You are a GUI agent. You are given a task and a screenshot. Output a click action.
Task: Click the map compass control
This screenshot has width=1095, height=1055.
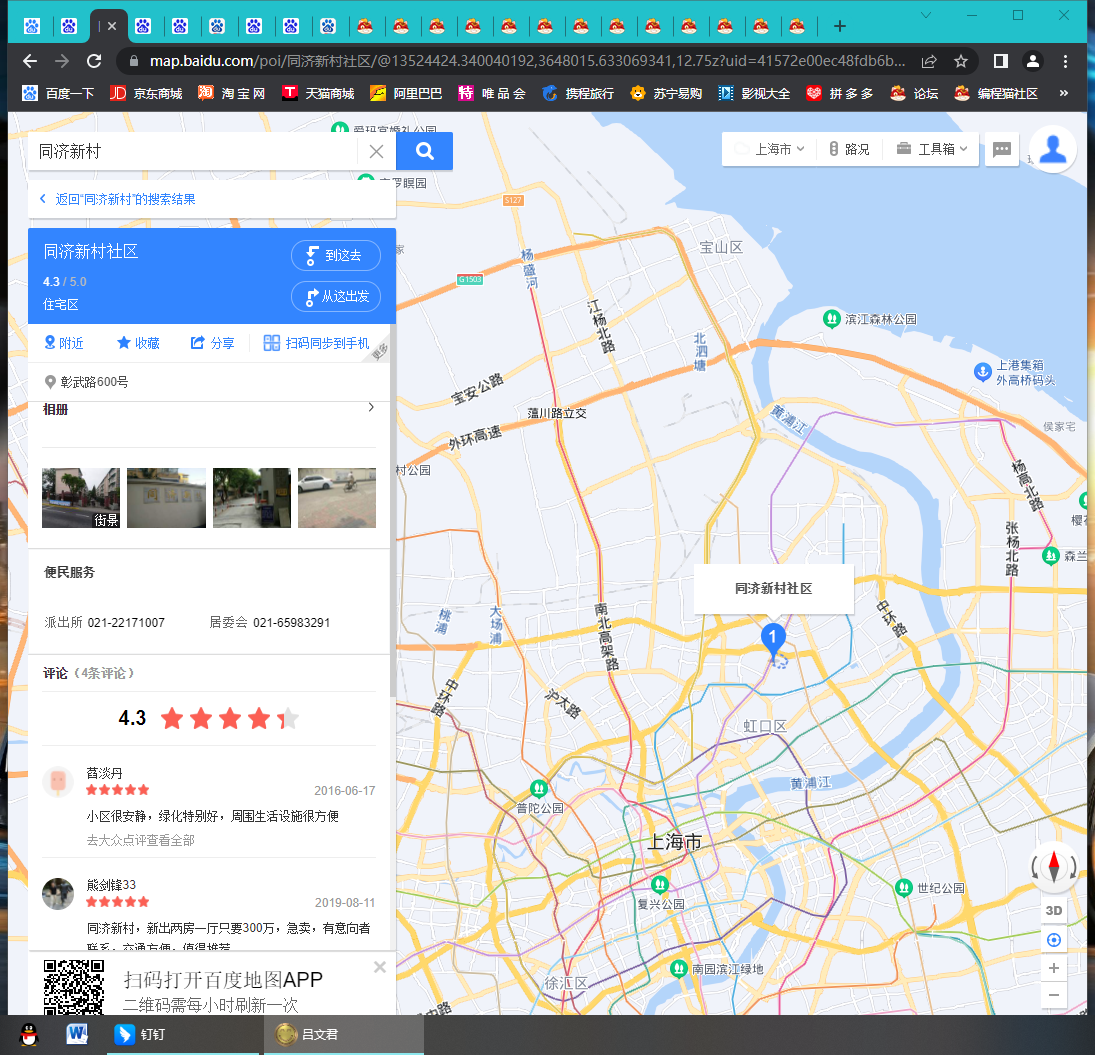[1054, 866]
